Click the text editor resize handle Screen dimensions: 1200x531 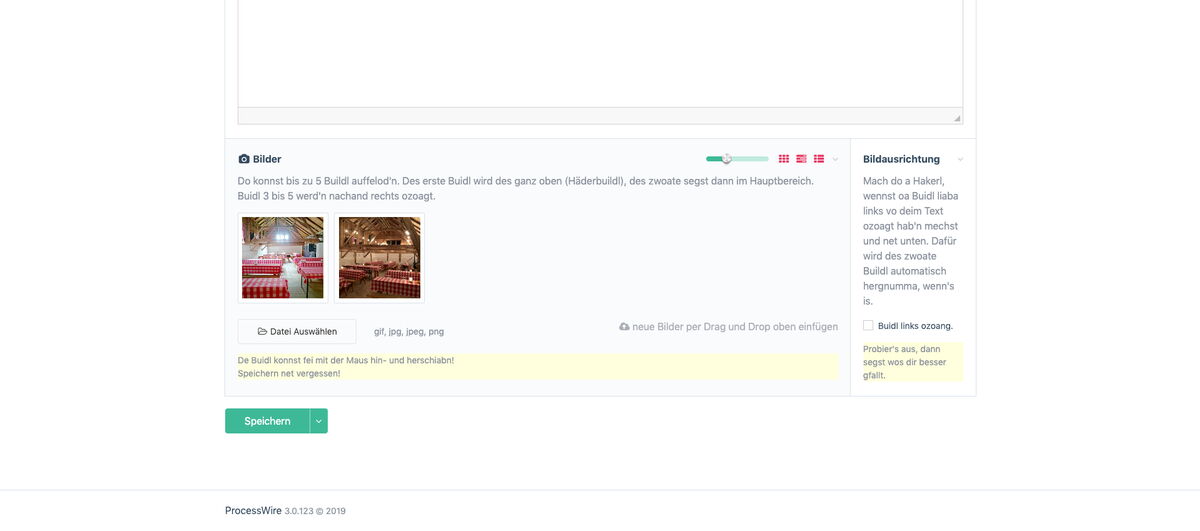point(957,118)
